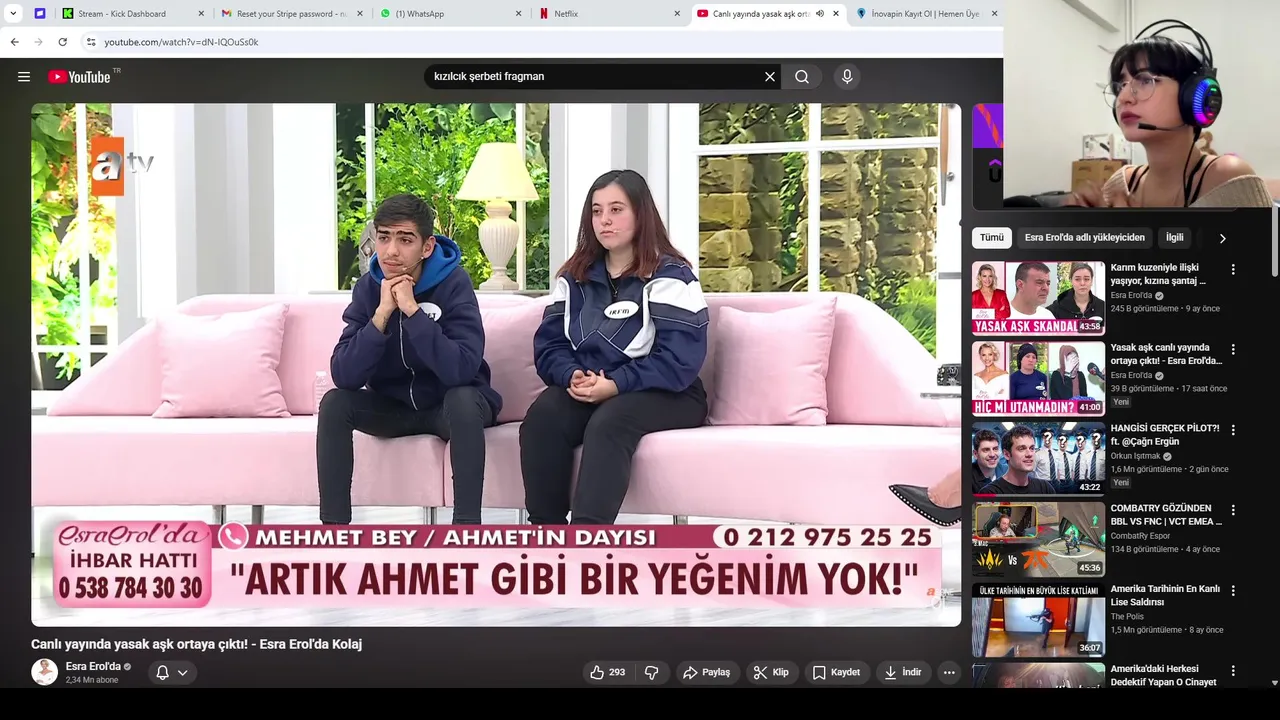
Task: Open options for Amerika'daki Herkesi Dedektif video
Action: (1233, 671)
